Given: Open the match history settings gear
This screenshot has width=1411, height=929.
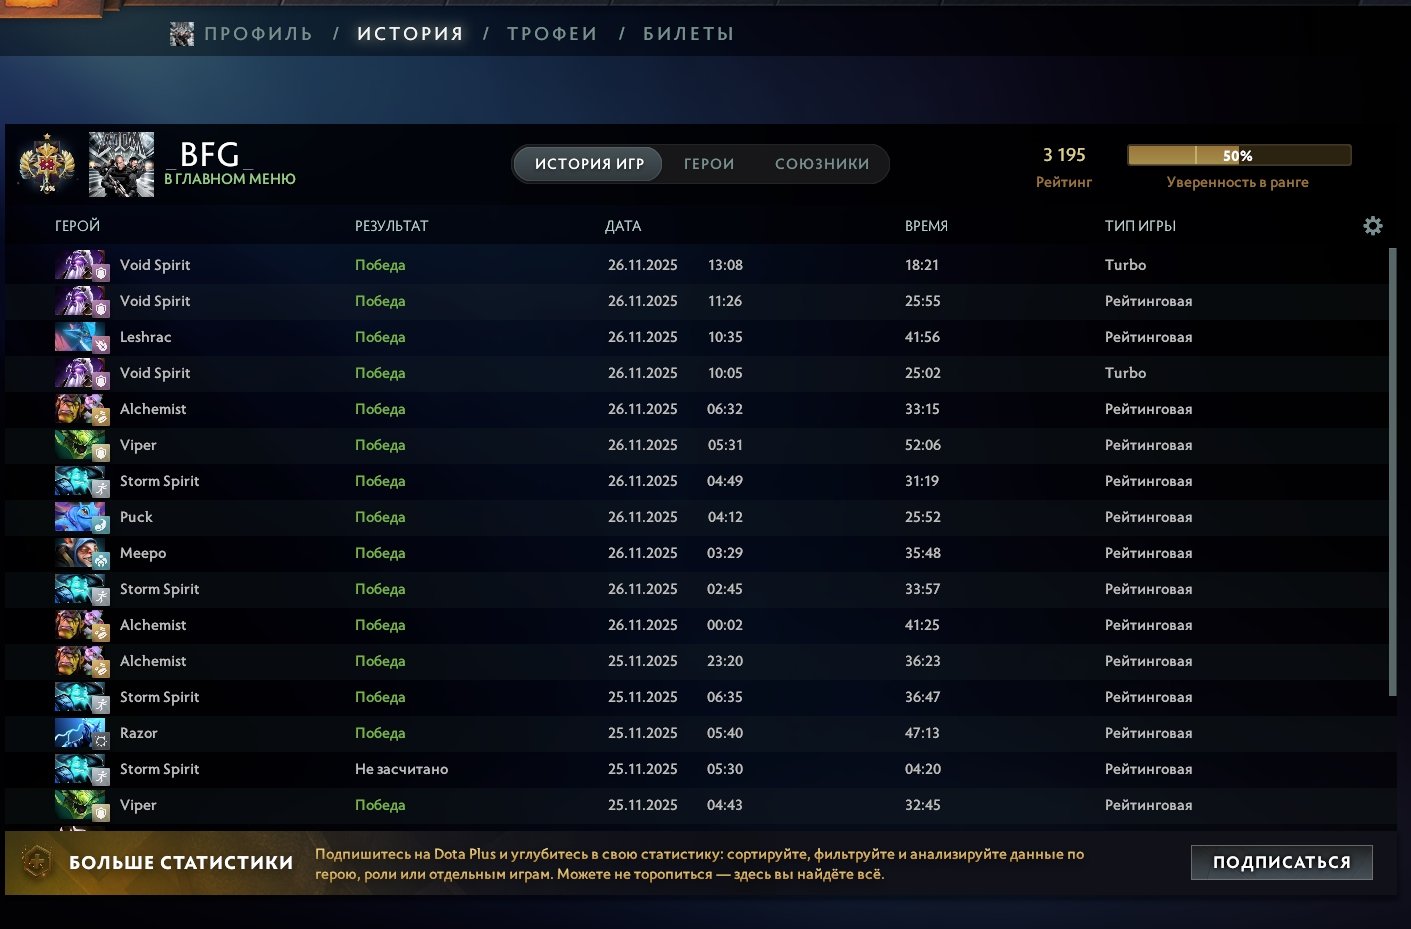Looking at the screenshot, I should [1373, 226].
